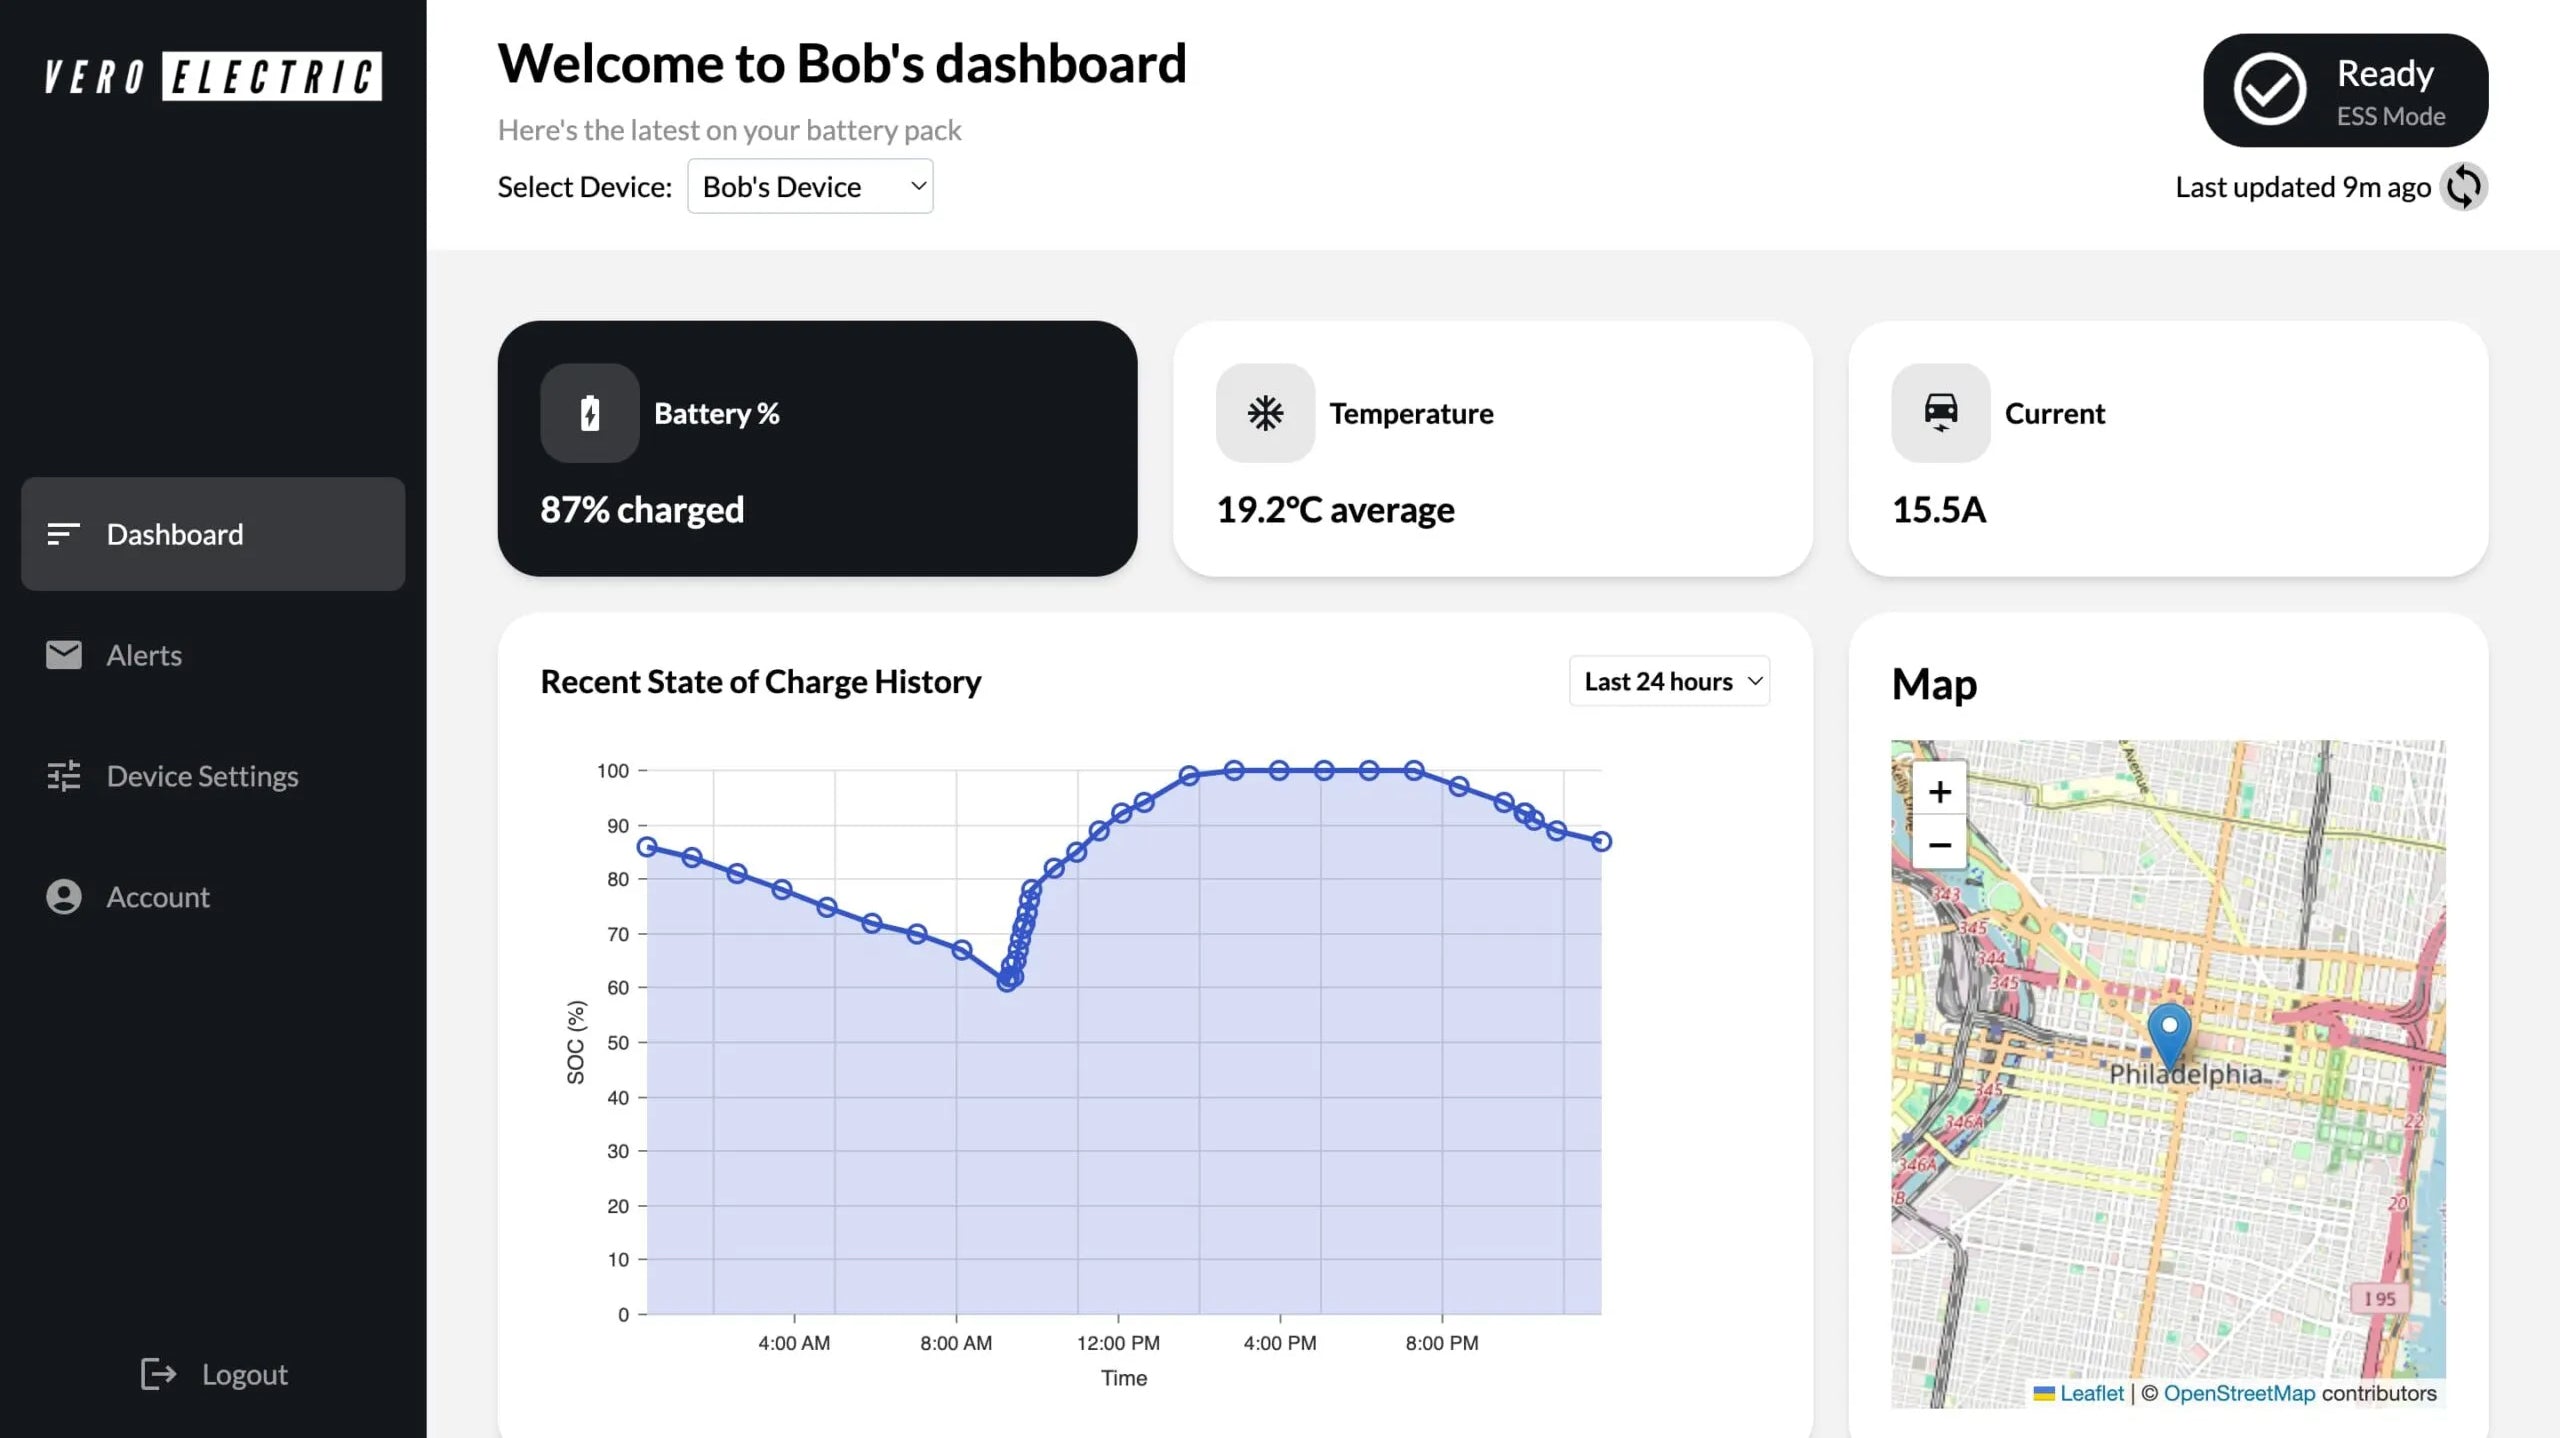This screenshot has height=1438, width=2560.
Task: Expand the Last 24 hours dropdown
Action: [1669, 682]
